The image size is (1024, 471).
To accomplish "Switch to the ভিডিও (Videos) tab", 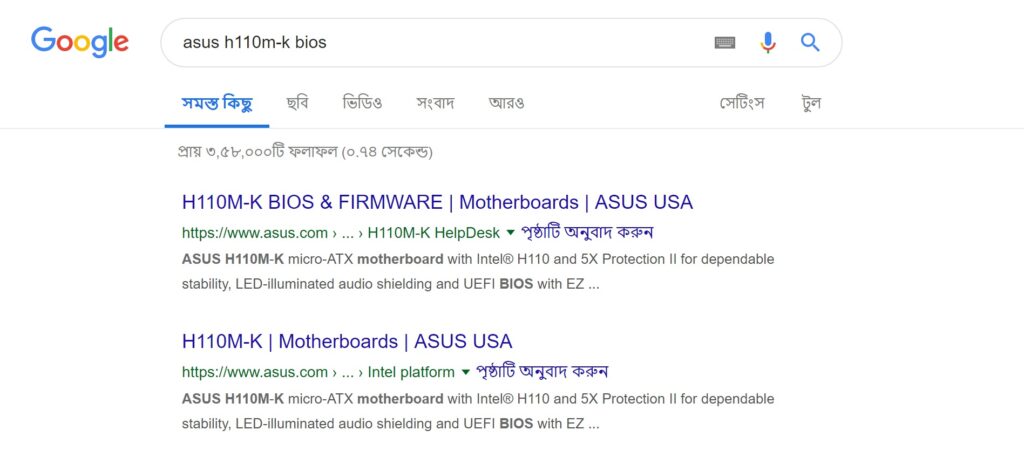I will 362,103.
